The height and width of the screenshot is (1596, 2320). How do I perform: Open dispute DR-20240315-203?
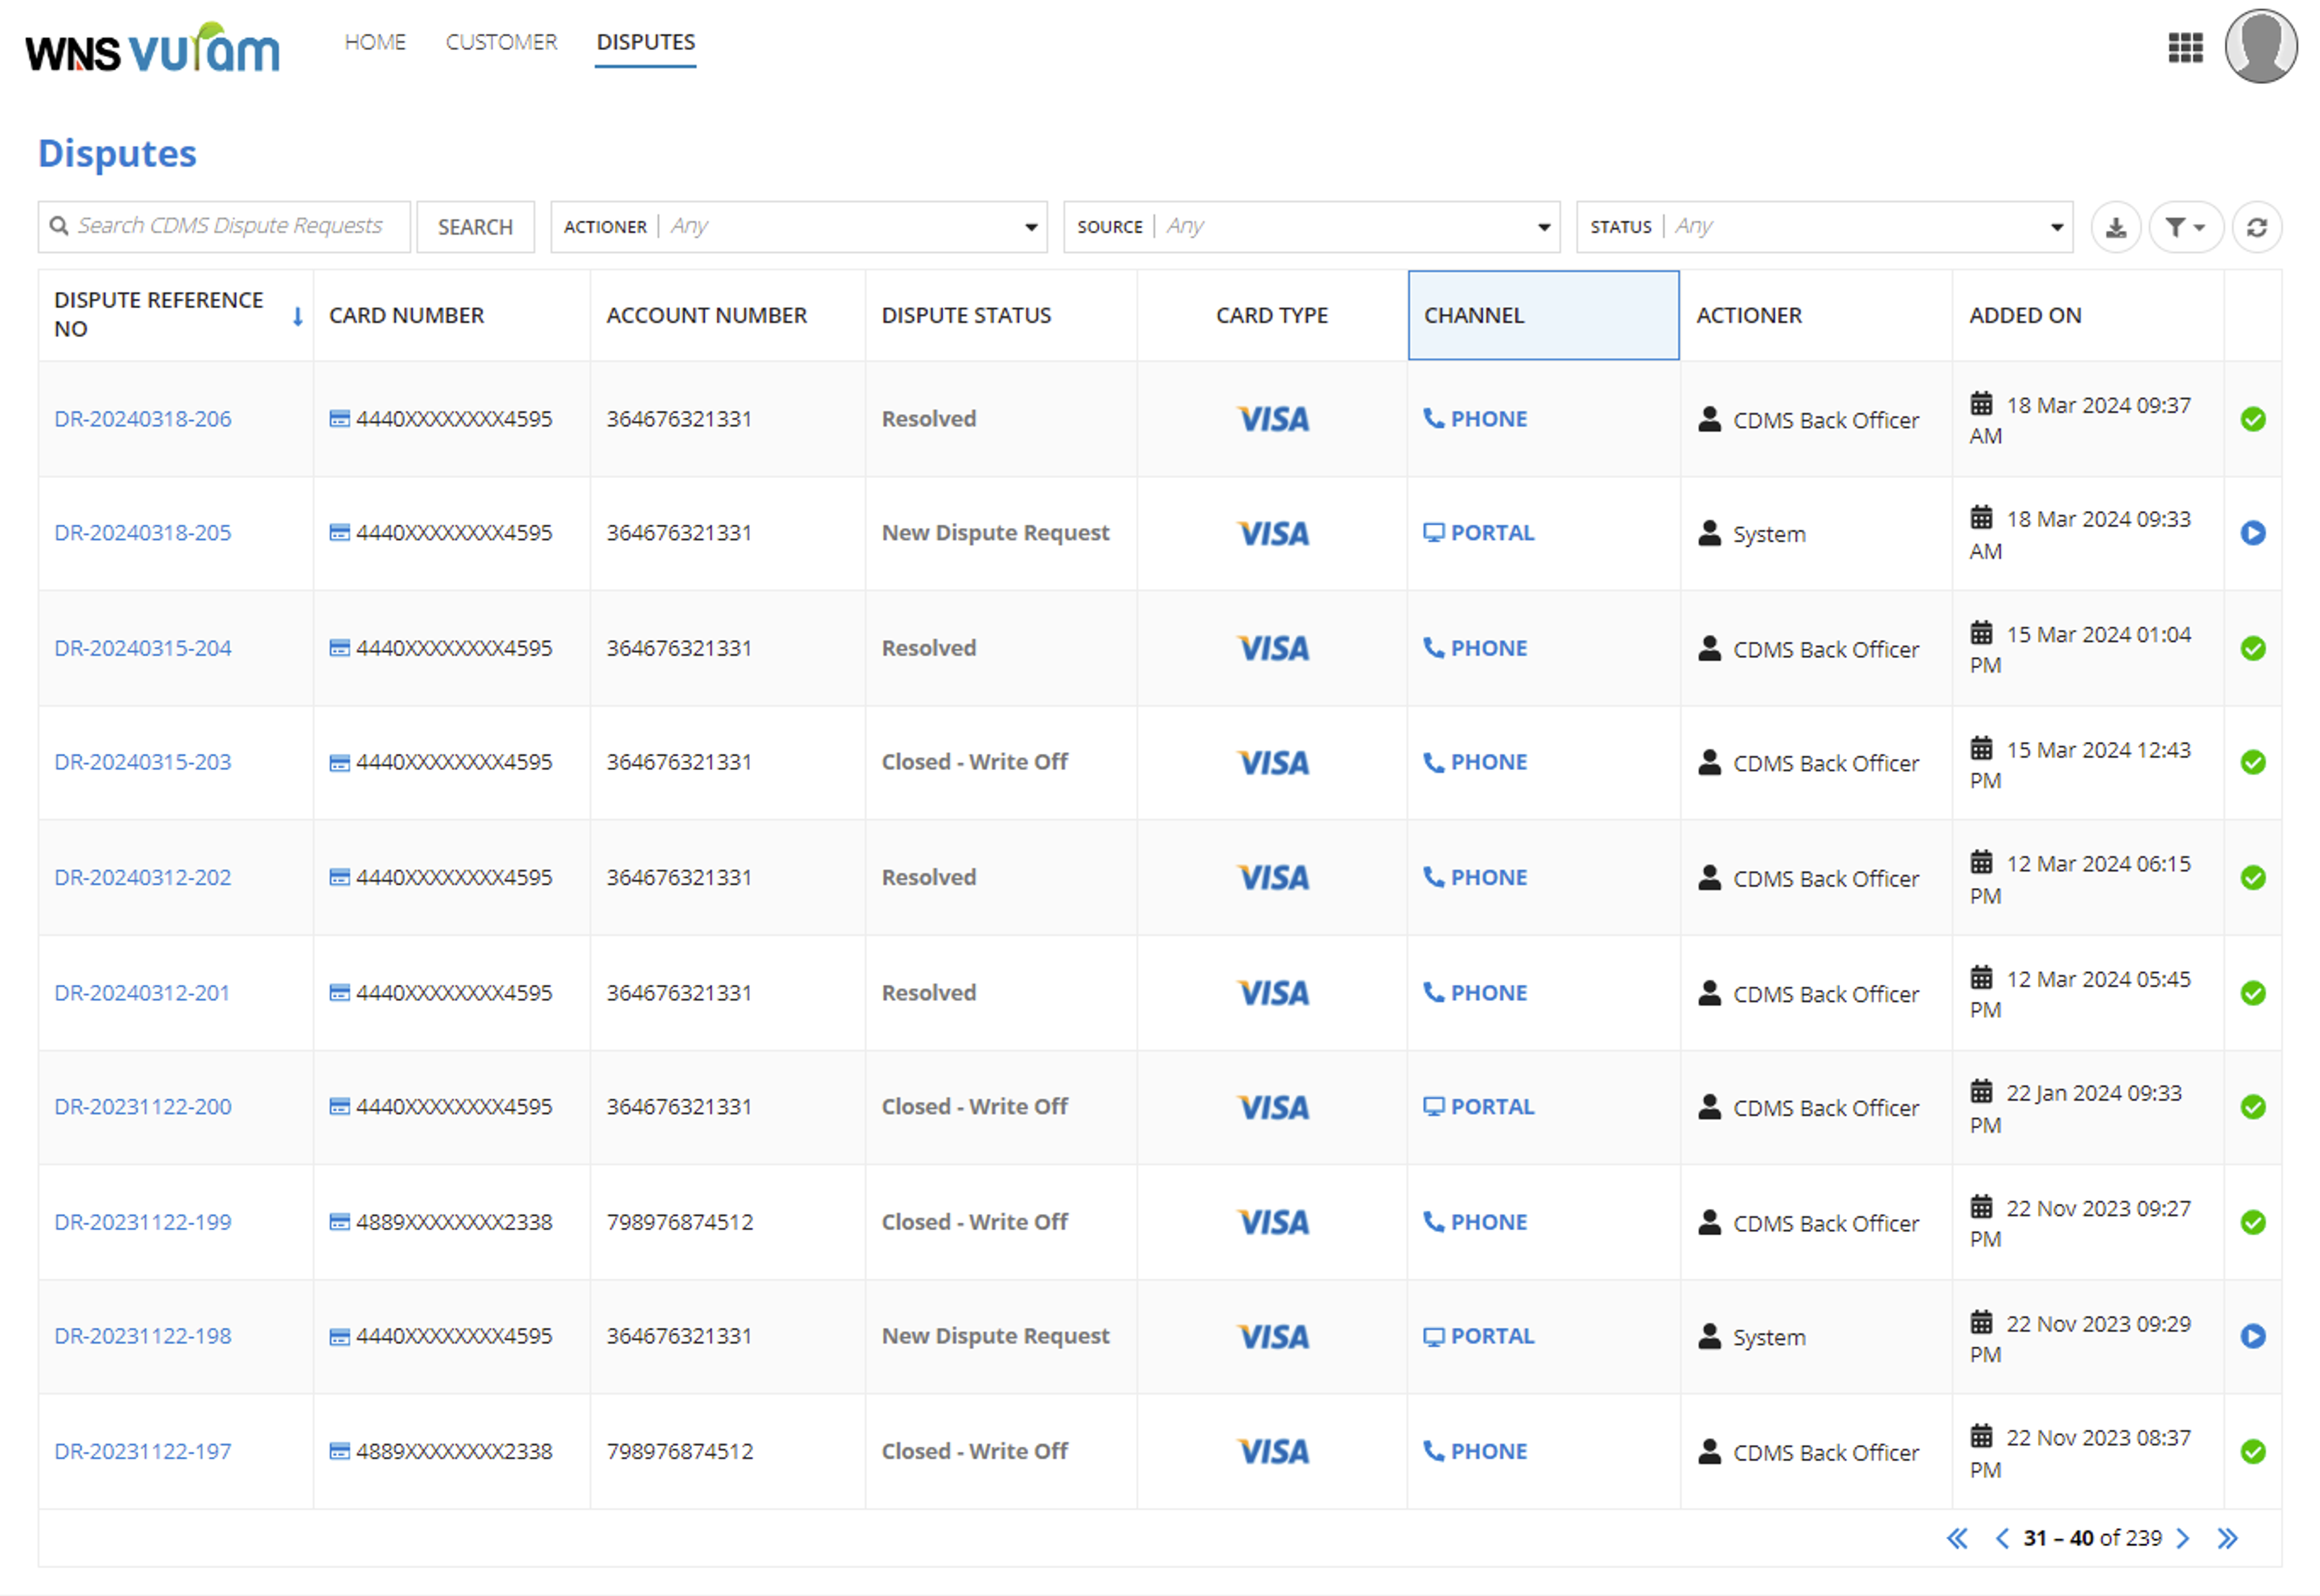pos(142,762)
